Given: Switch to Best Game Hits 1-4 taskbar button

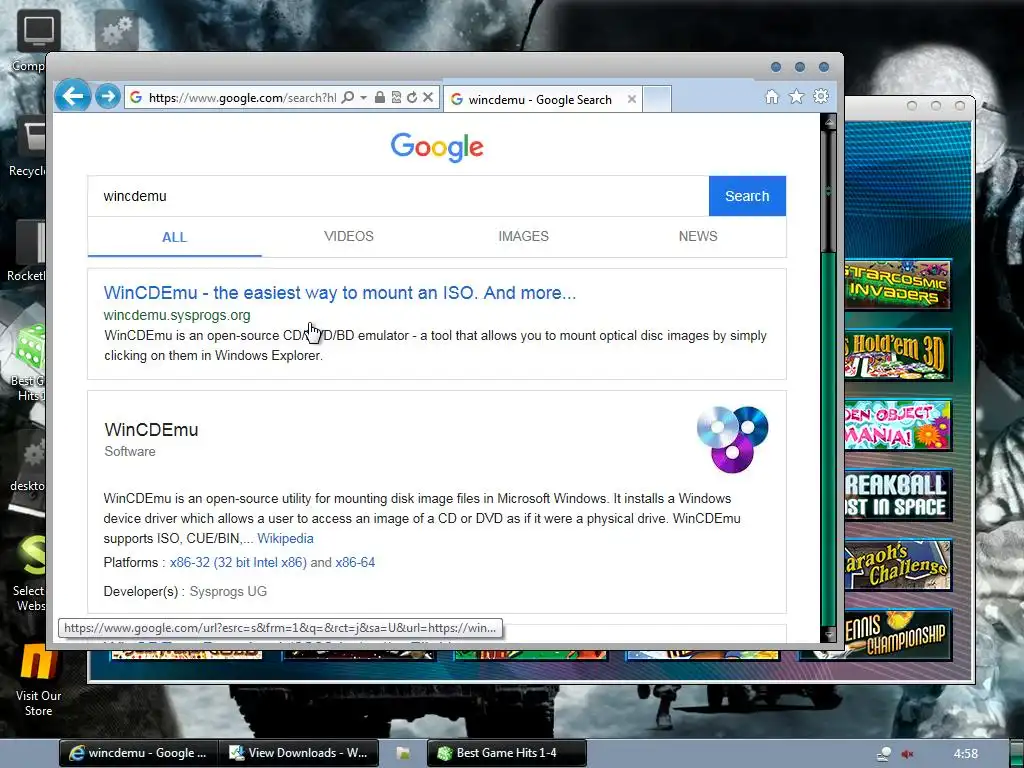Looking at the screenshot, I should point(507,753).
